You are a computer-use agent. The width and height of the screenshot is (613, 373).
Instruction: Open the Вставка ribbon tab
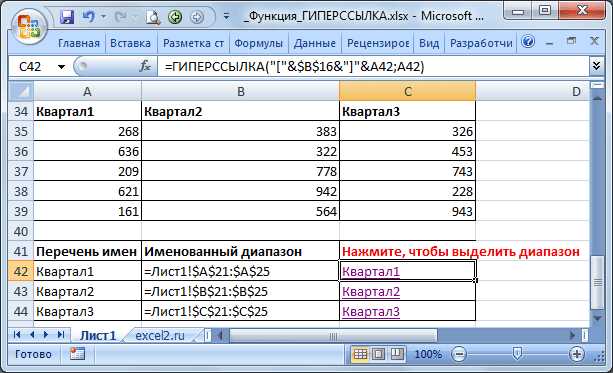point(130,43)
